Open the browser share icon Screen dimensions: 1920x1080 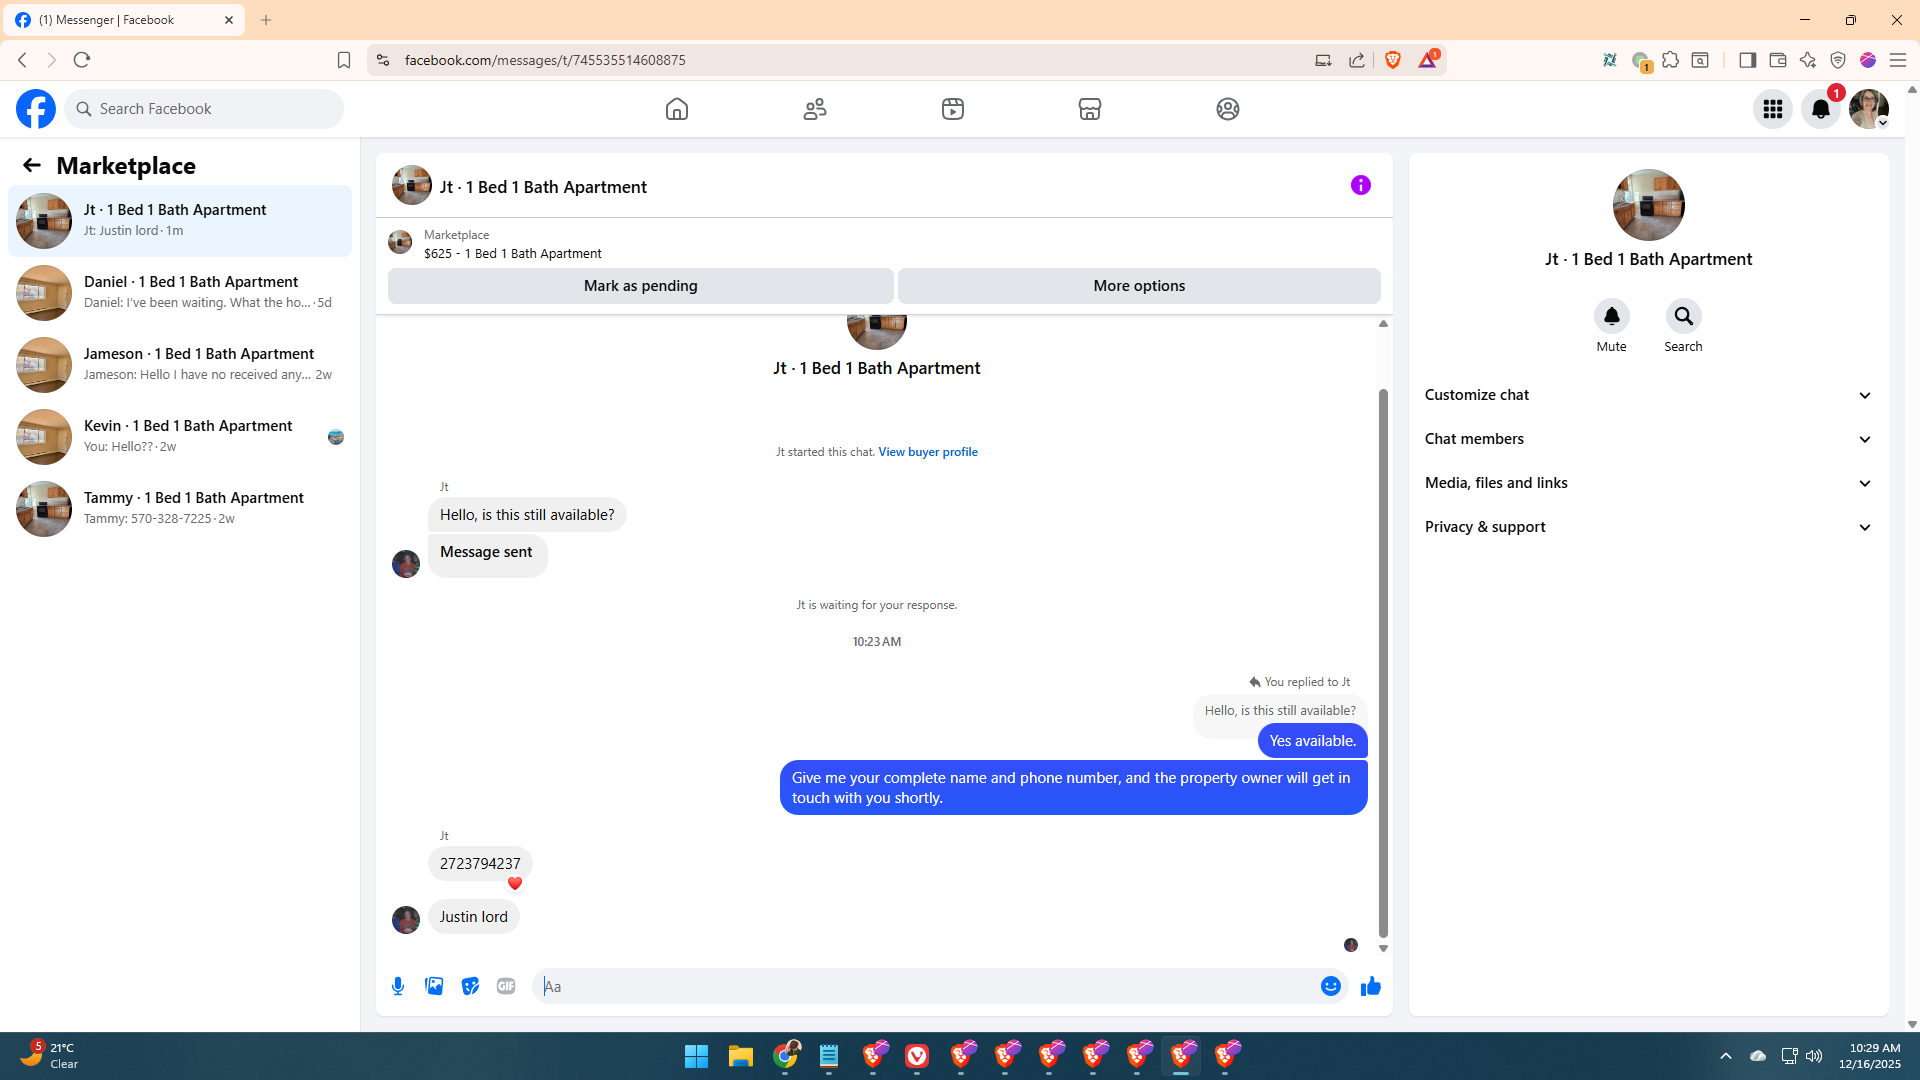[1357, 60]
